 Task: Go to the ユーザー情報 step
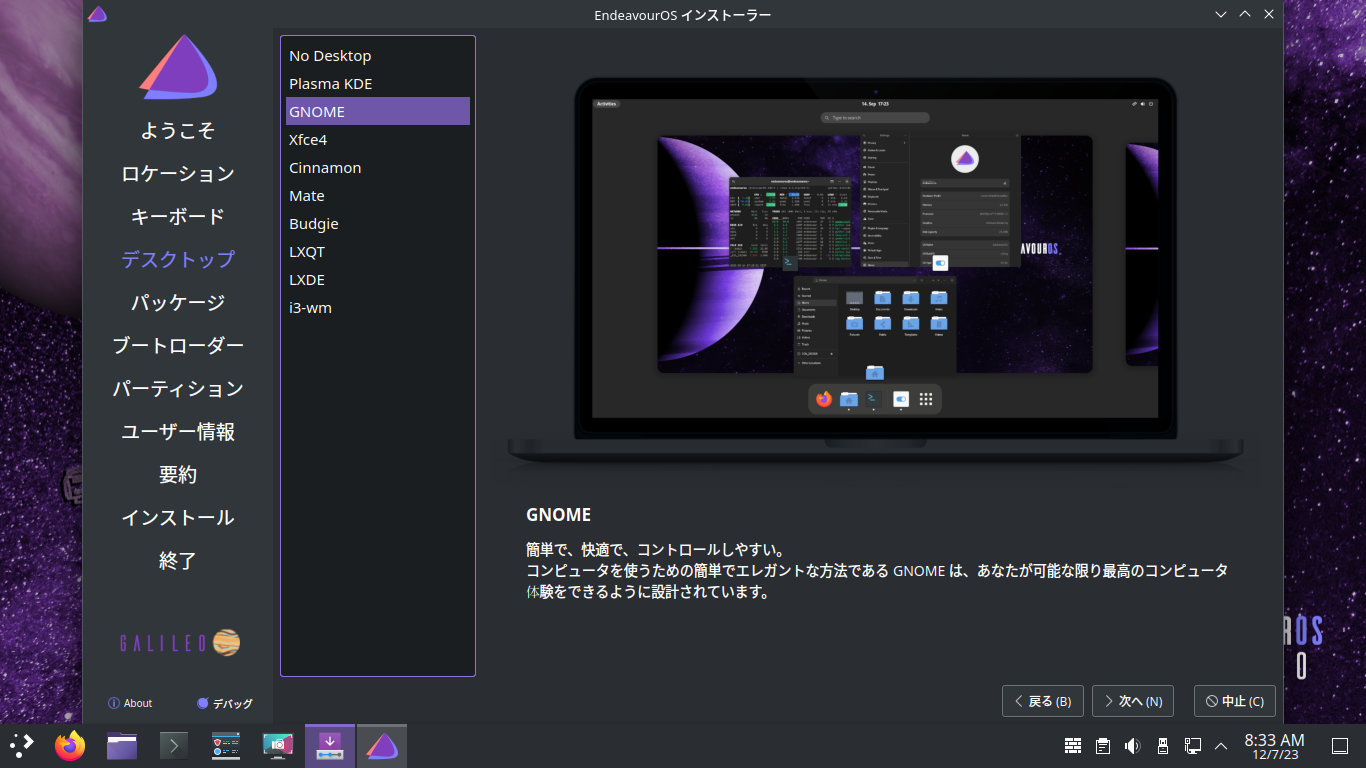[178, 432]
